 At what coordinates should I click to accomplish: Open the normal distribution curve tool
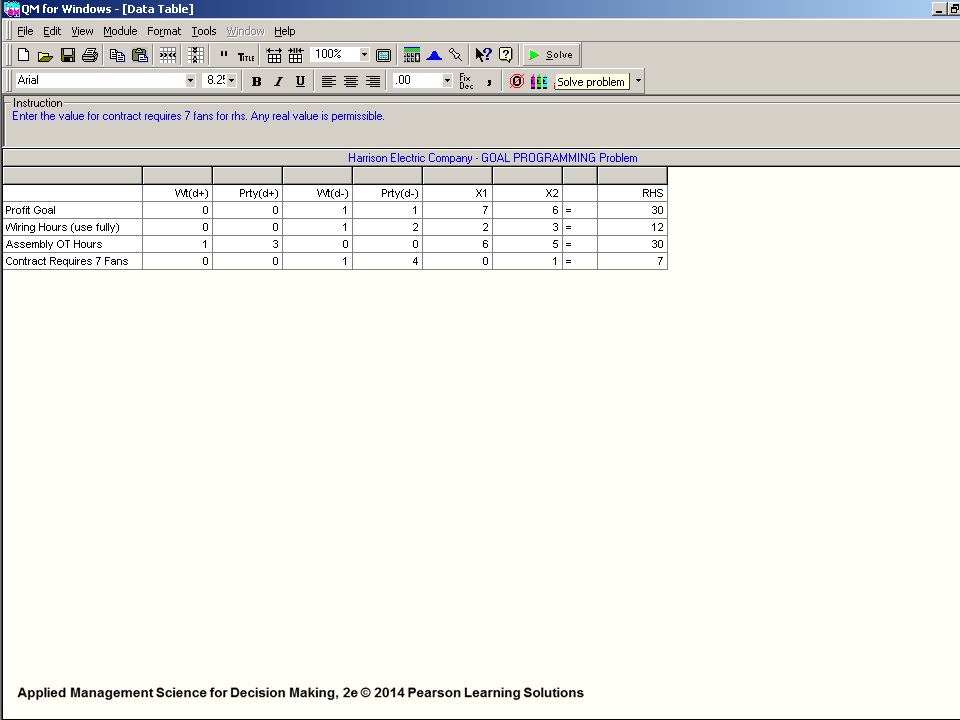tap(434, 55)
